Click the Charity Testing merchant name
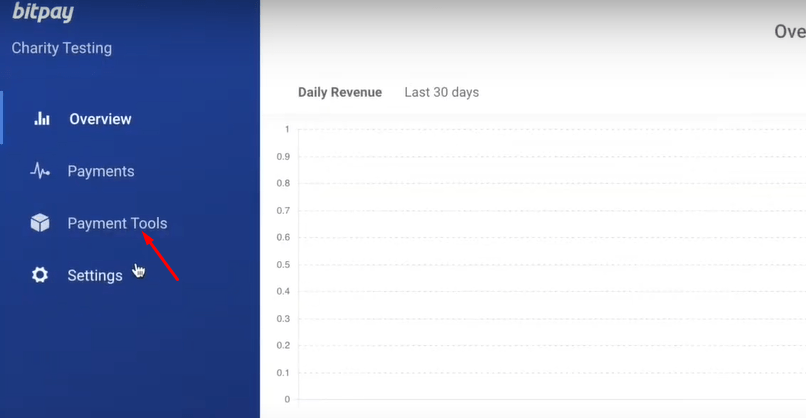 click(62, 48)
